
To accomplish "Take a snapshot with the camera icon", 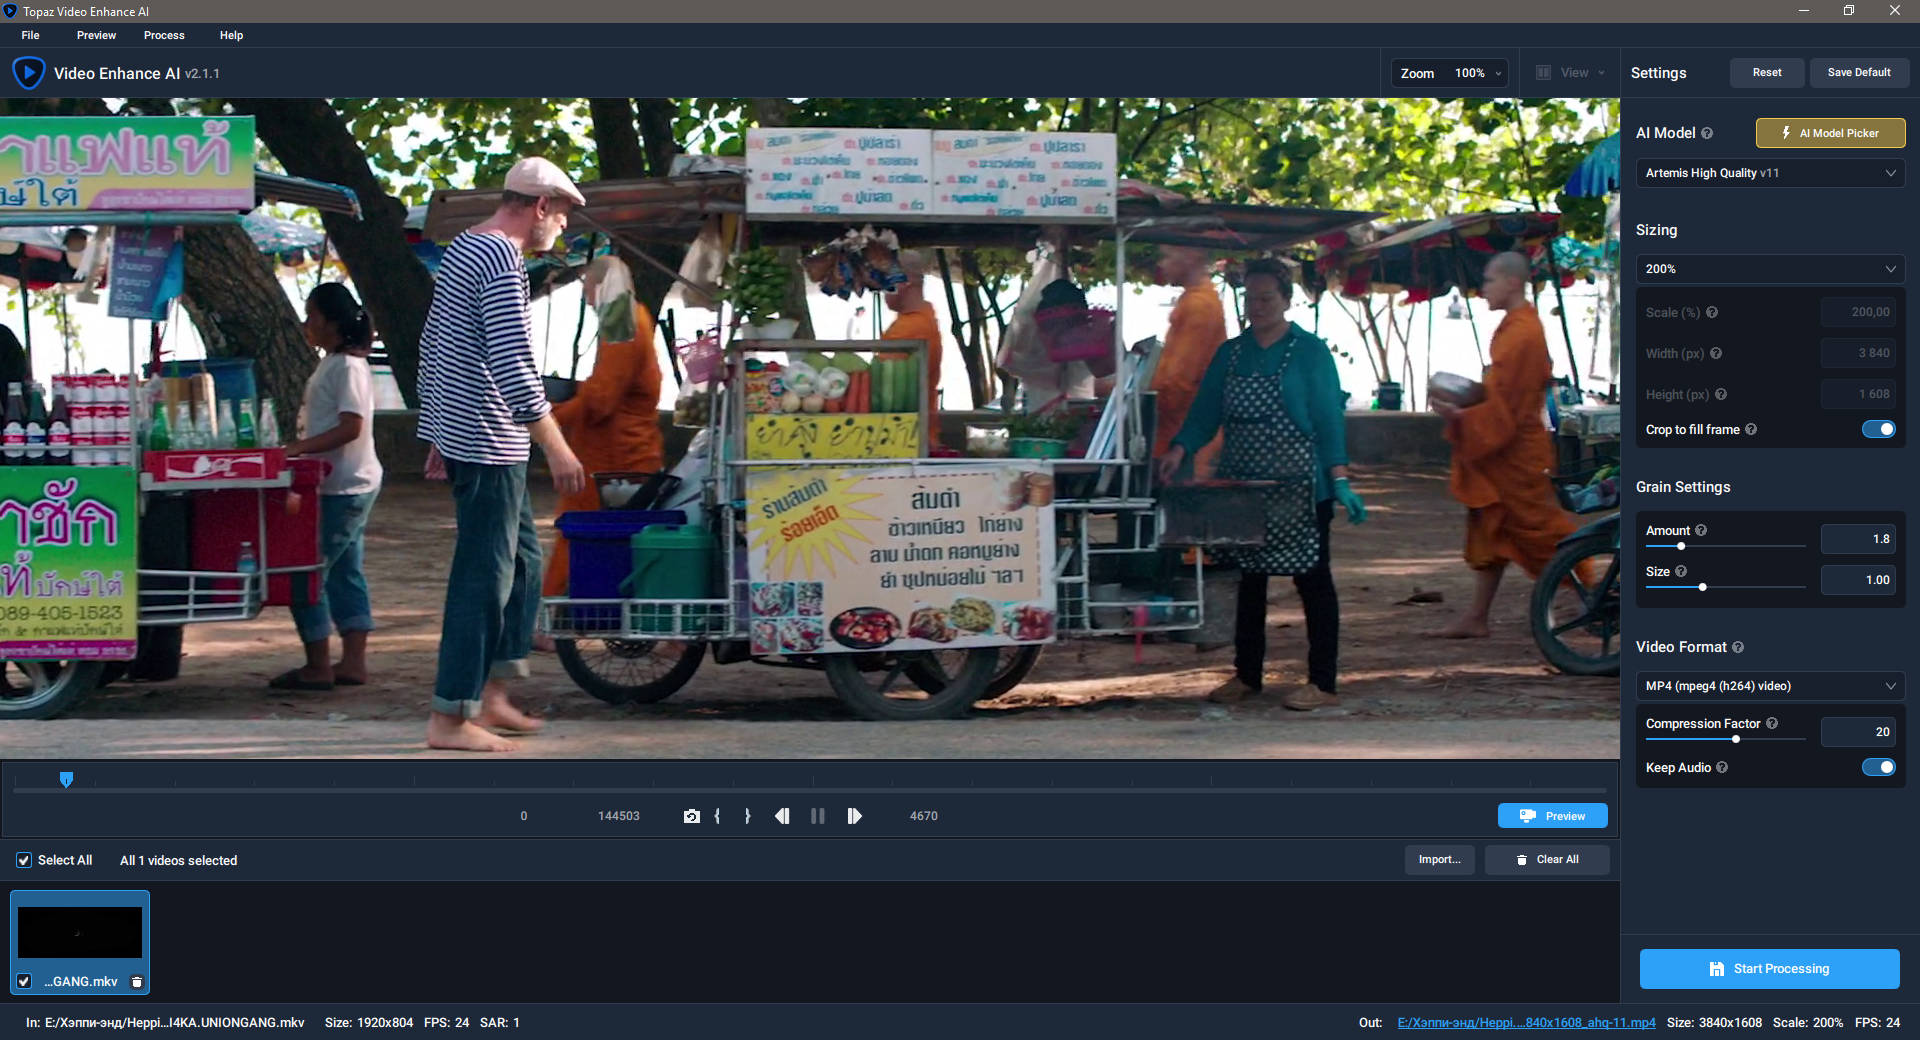I will coord(691,816).
